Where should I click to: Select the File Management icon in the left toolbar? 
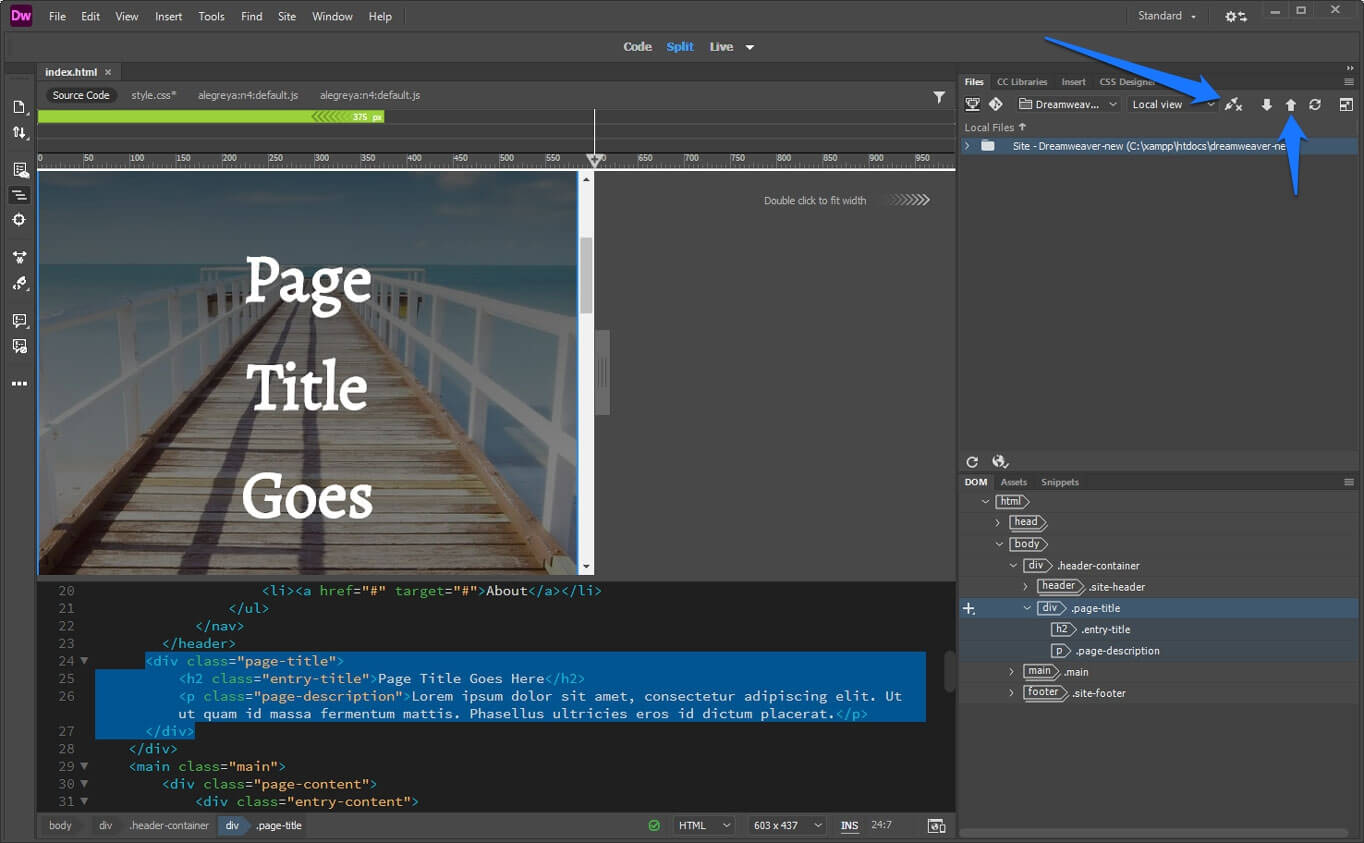click(x=19, y=132)
